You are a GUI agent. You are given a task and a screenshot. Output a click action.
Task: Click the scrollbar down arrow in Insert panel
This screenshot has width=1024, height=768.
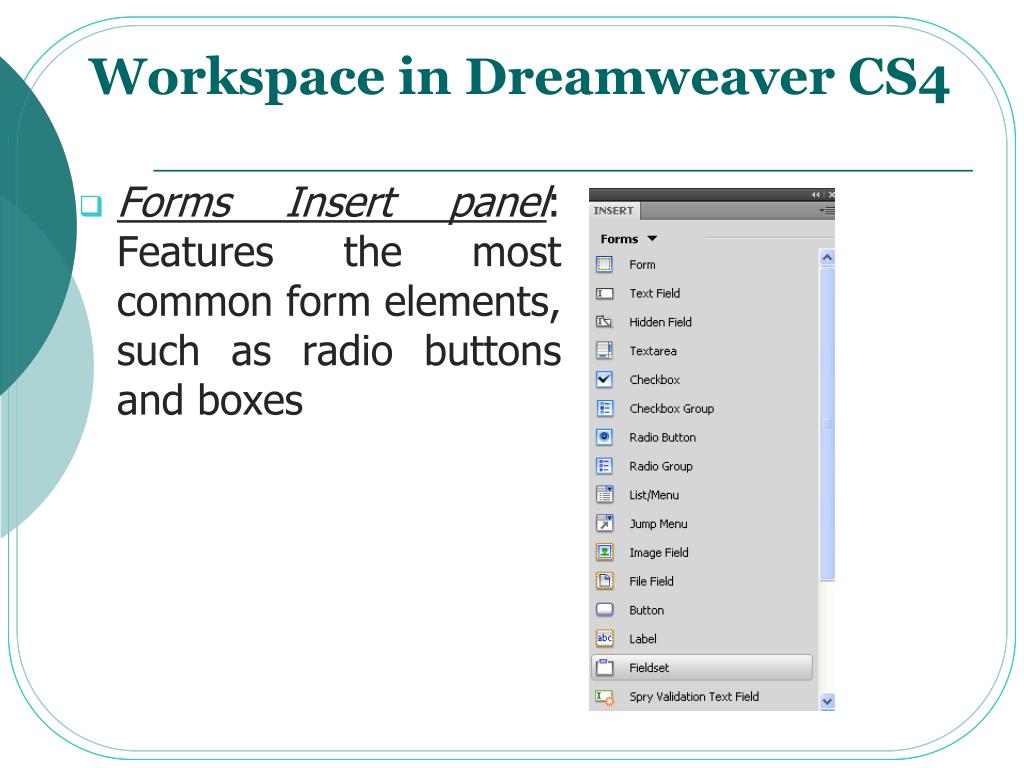coord(827,701)
